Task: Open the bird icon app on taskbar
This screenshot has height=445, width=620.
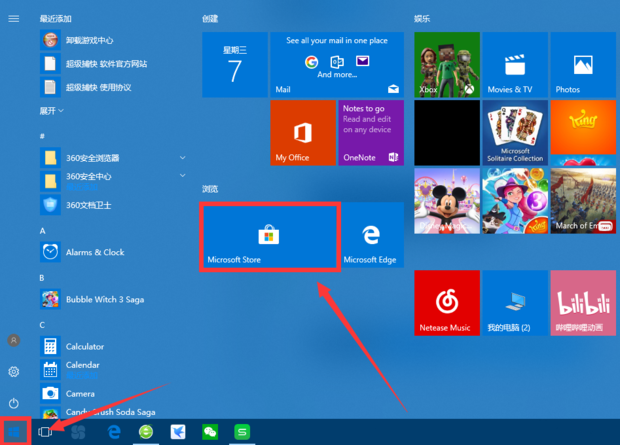Action: point(178,432)
